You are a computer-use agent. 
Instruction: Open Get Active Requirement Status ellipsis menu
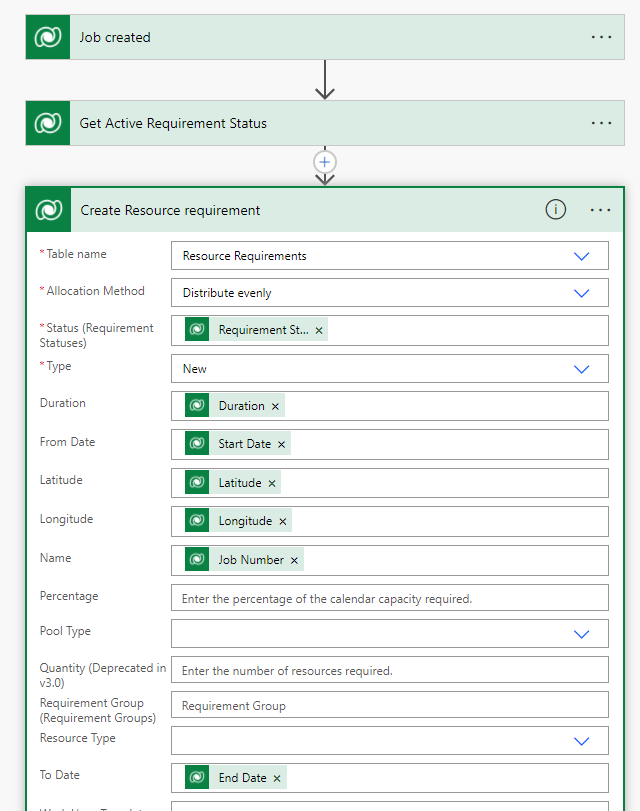coord(601,123)
